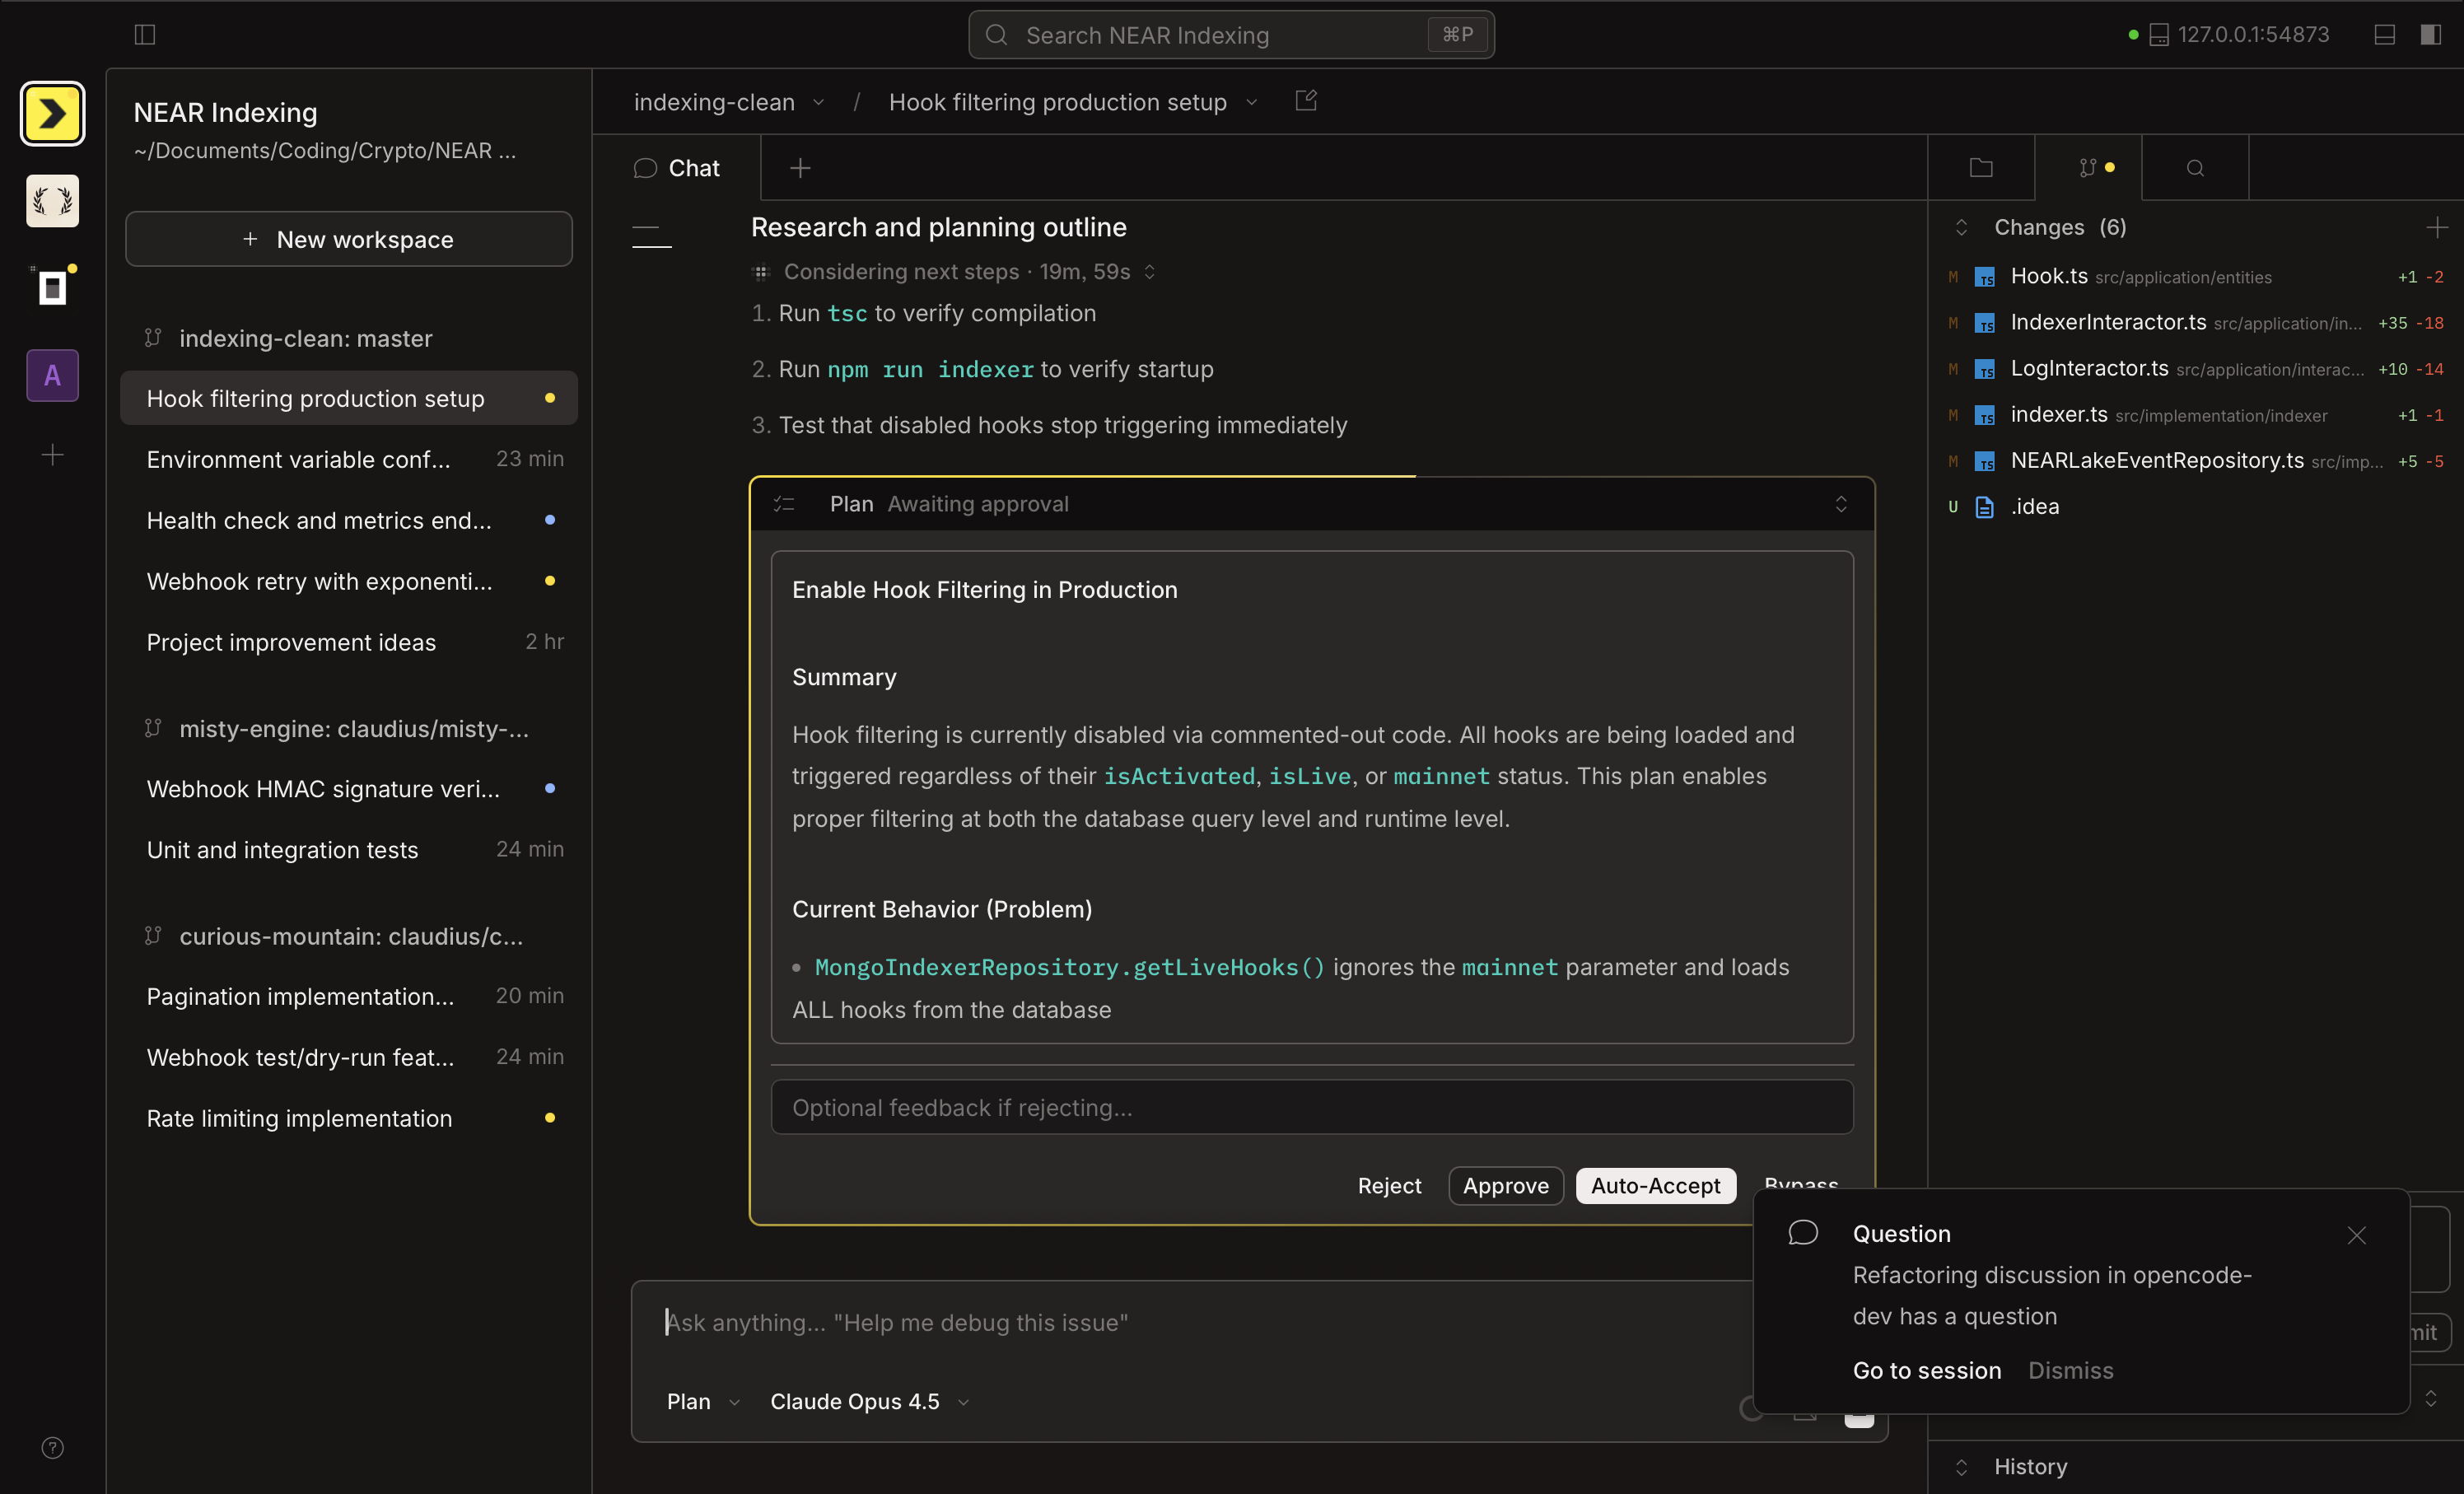
Task: Open the Plan mode dropdown
Action: [703, 1402]
